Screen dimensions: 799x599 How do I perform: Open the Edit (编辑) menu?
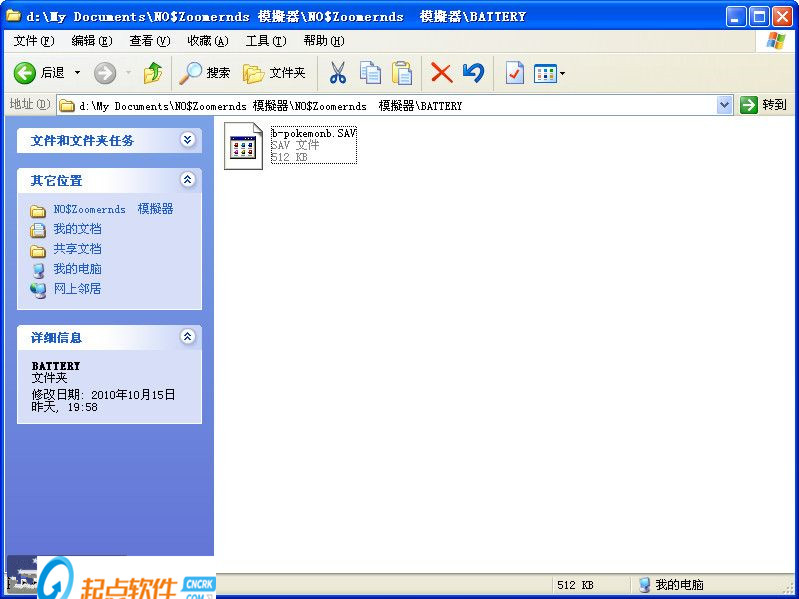point(92,41)
